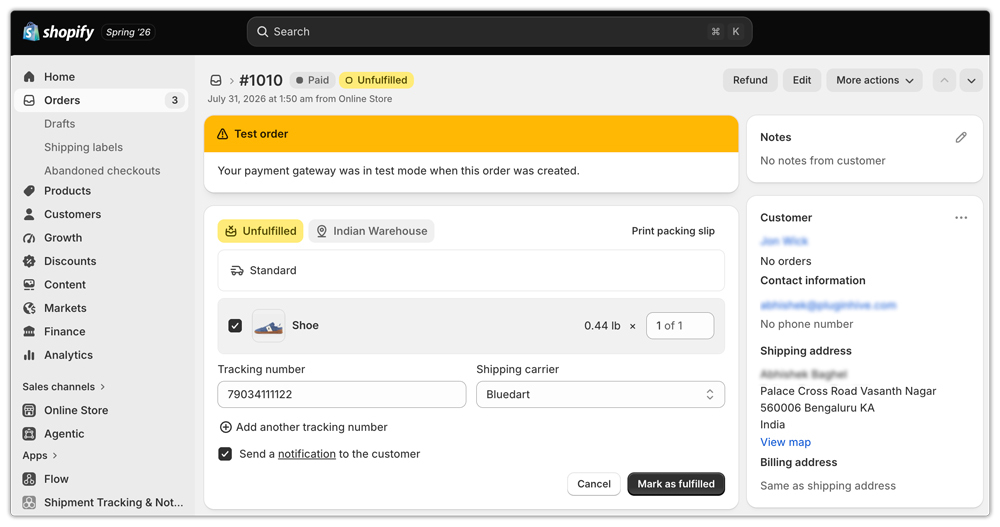Click the Unfulfilled status badge by #1010
Screen dimensions: 1000x527
[x=376, y=80]
